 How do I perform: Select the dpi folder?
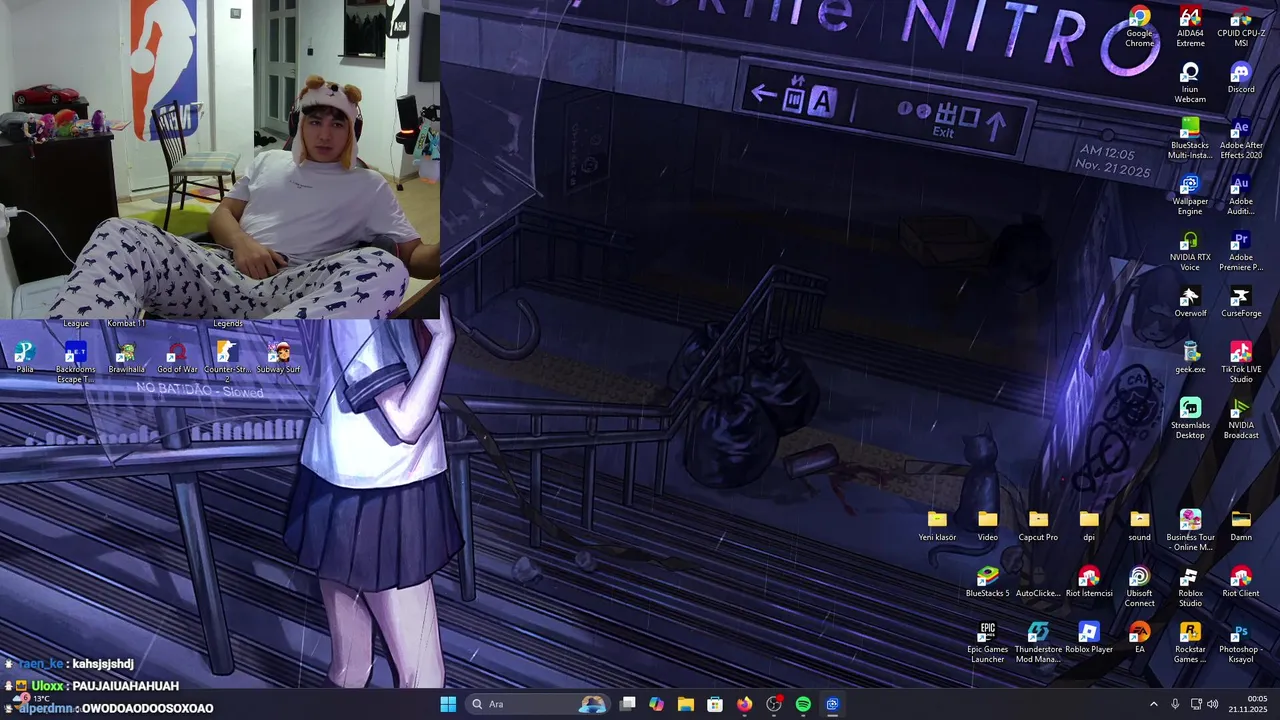(x=1089, y=526)
